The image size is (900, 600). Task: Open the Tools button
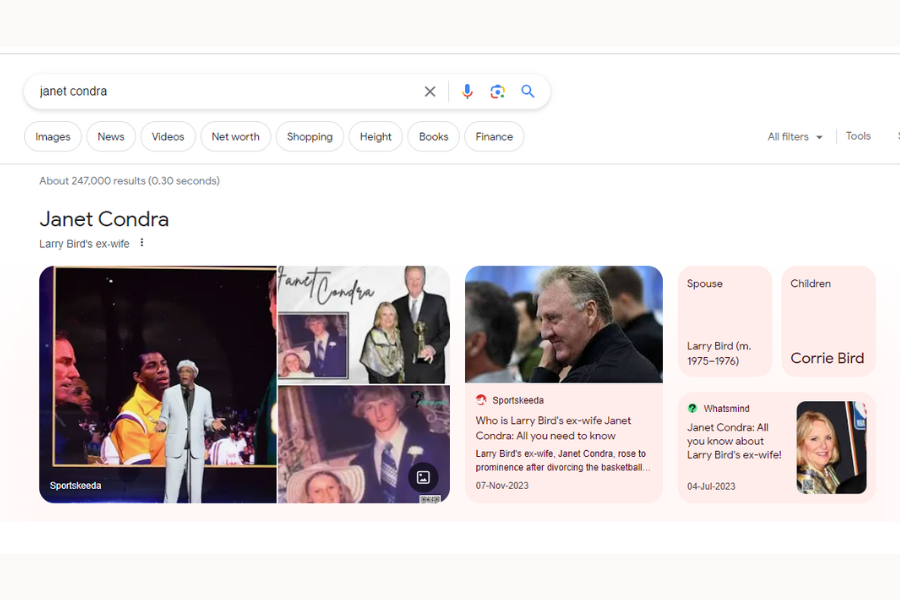tap(858, 136)
